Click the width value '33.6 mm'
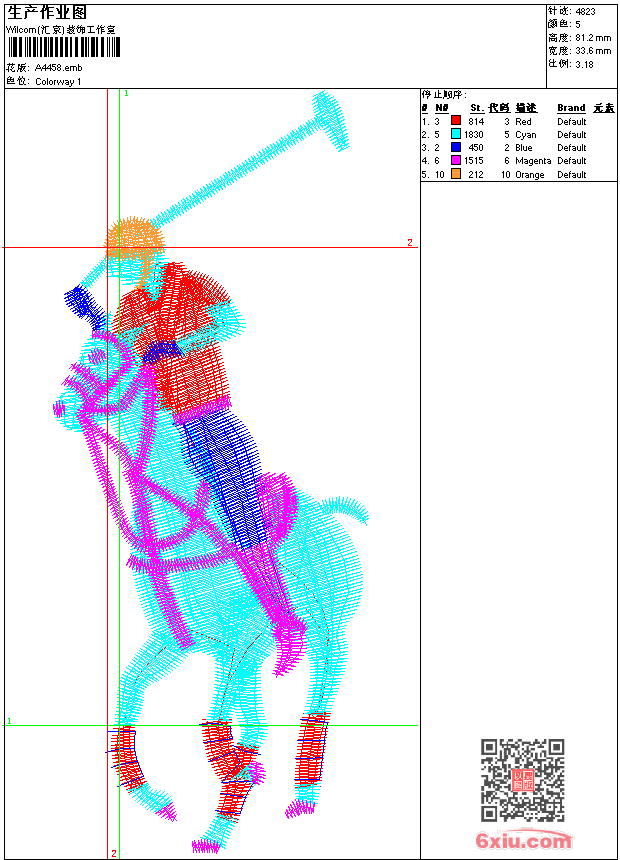Image resolution: width=620 pixels, height=860 pixels. click(593, 51)
